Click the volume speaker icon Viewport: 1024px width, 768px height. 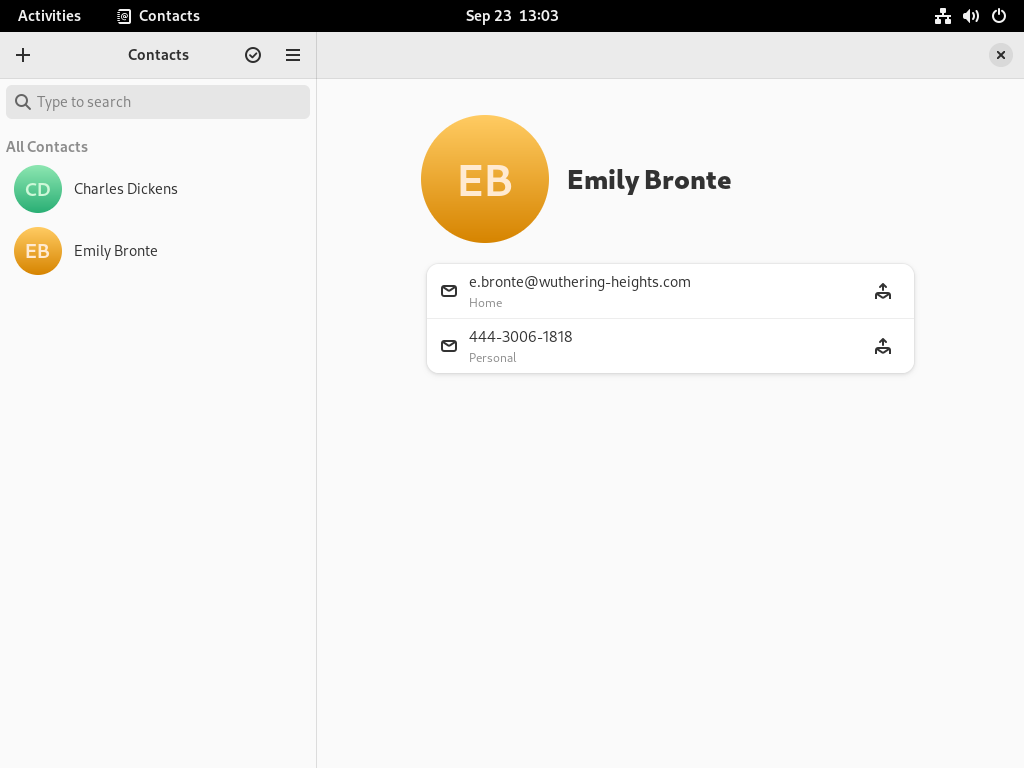pyautogui.click(x=970, y=16)
